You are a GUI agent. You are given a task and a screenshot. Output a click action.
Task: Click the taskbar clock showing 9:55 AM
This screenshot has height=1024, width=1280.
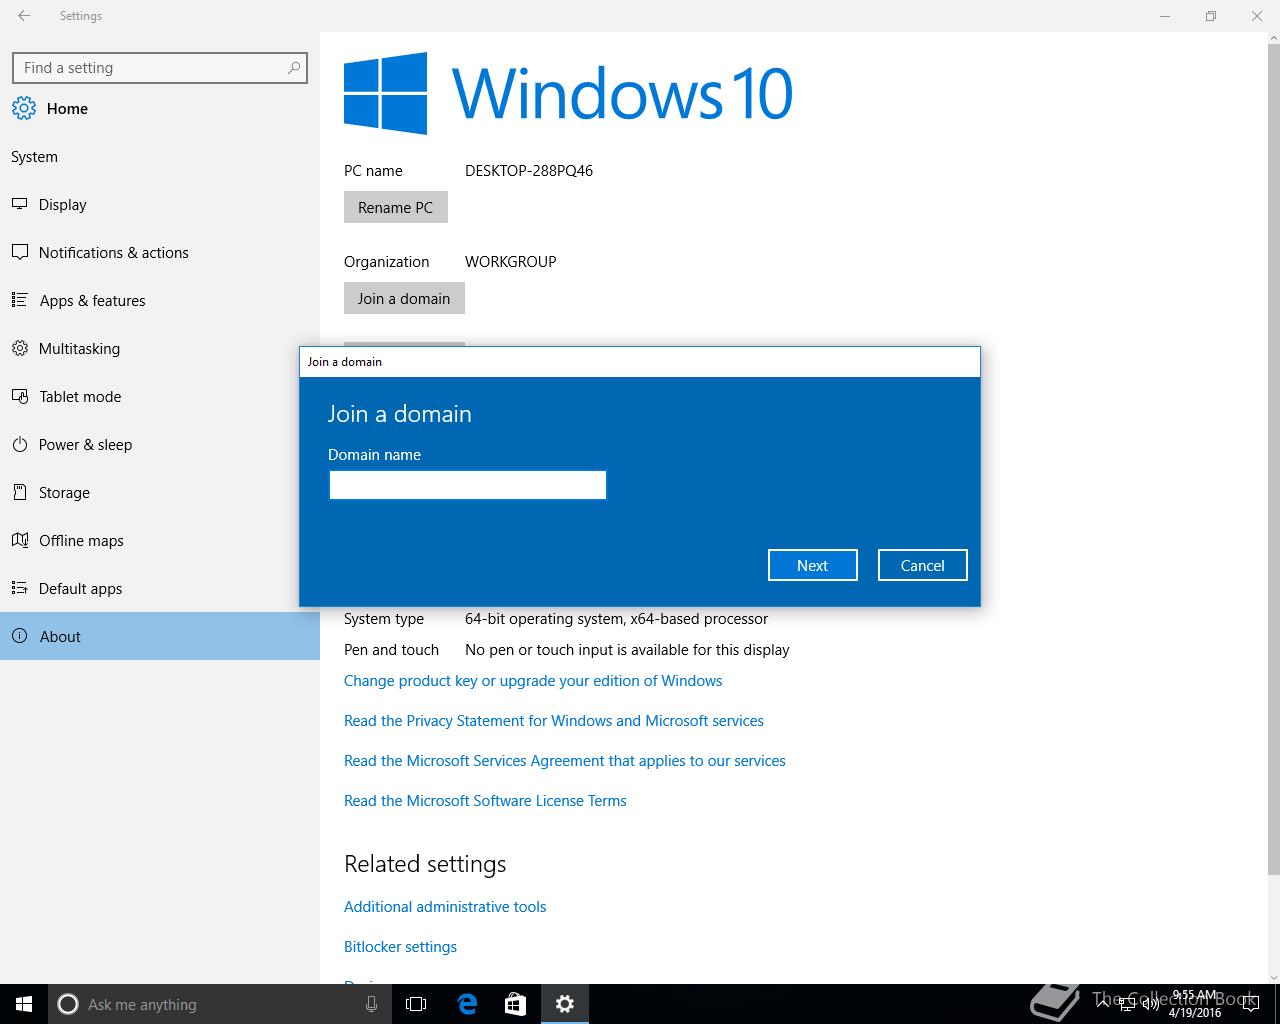[x=1195, y=1004]
